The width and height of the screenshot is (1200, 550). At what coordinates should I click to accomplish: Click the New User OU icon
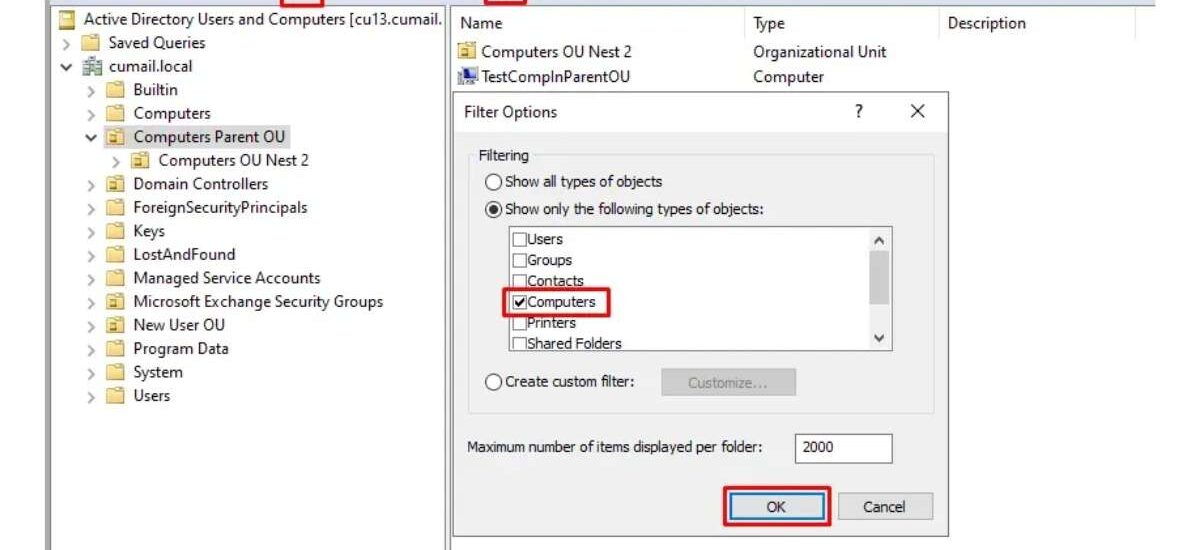pyautogui.click(x=116, y=325)
